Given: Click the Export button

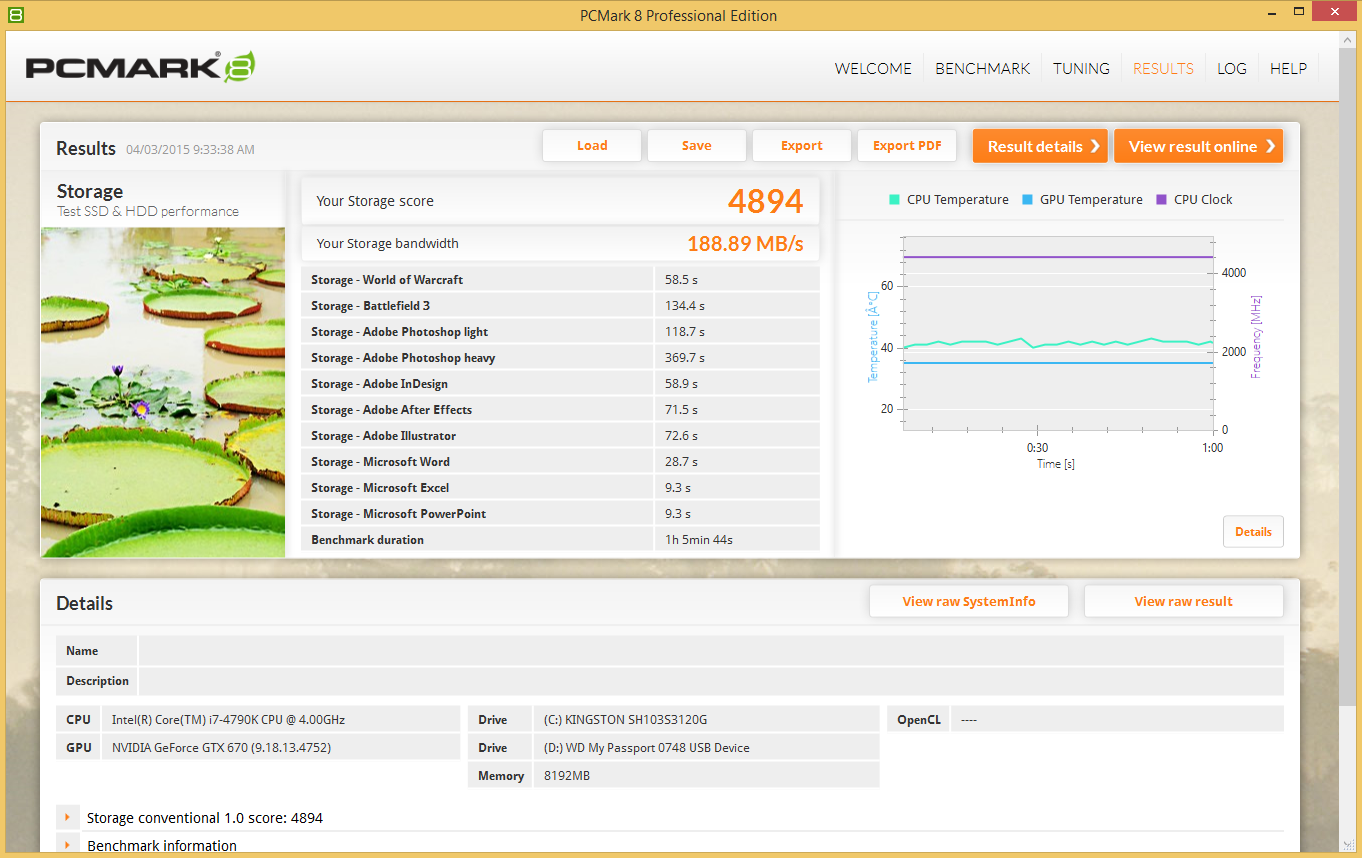Looking at the screenshot, I should click(x=802, y=146).
